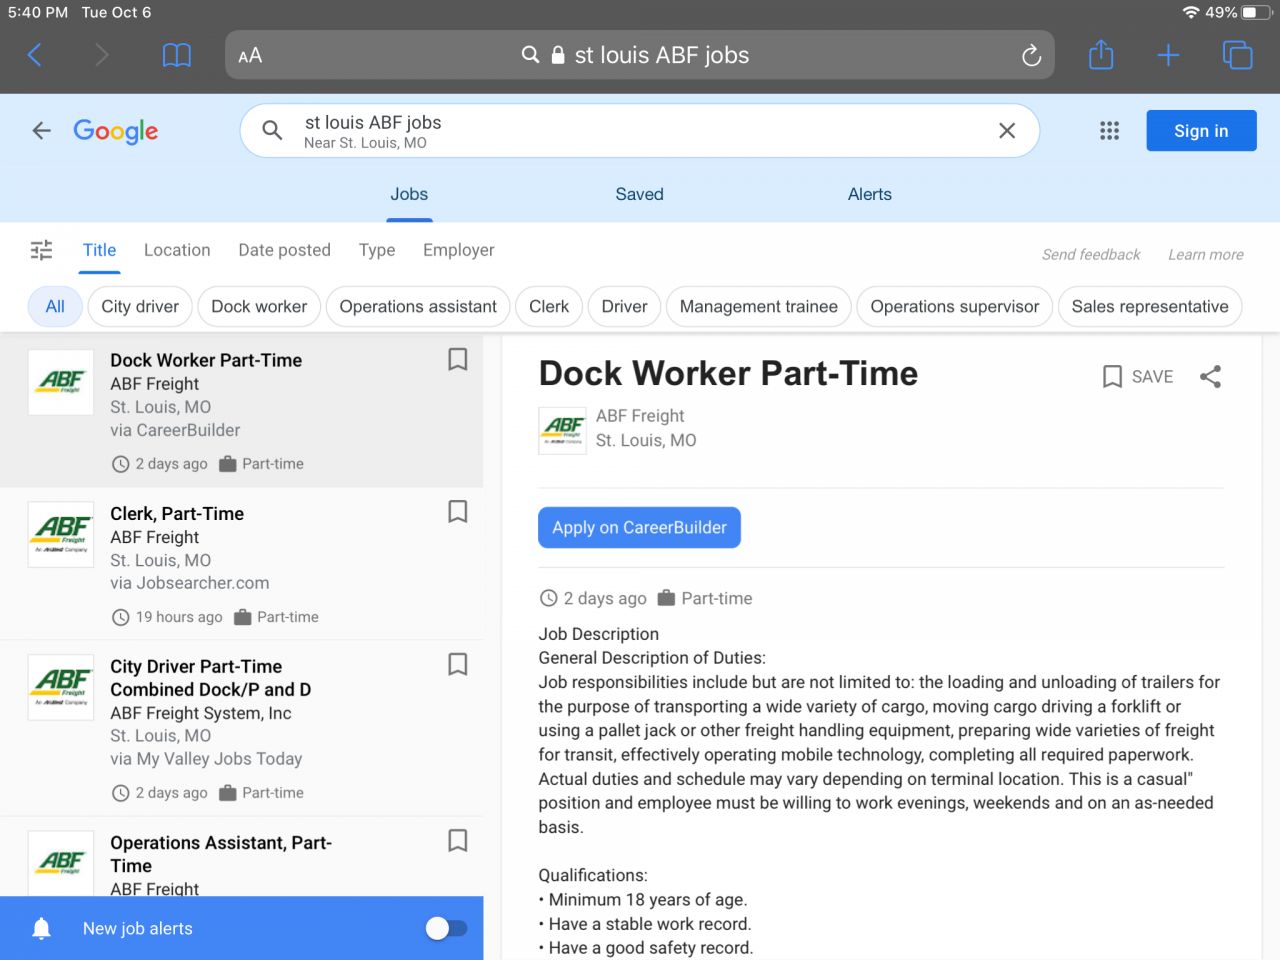Show all Safari tabs overview
This screenshot has width=1280, height=960.
click(1237, 55)
